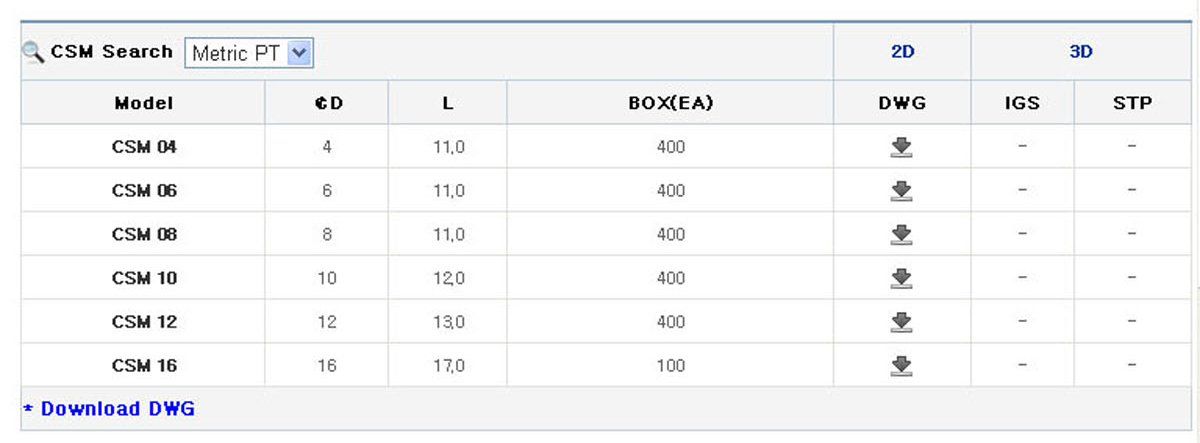Click the DWG column header
1200x443 pixels.
click(x=902, y=103)
